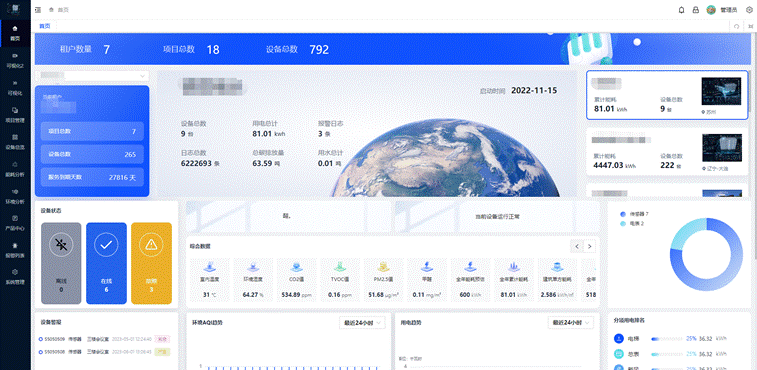Viewport: 757px width, 370px height.
Task: Click the tab bar menu icon beside refresh
Action: (x=750, y=27)
